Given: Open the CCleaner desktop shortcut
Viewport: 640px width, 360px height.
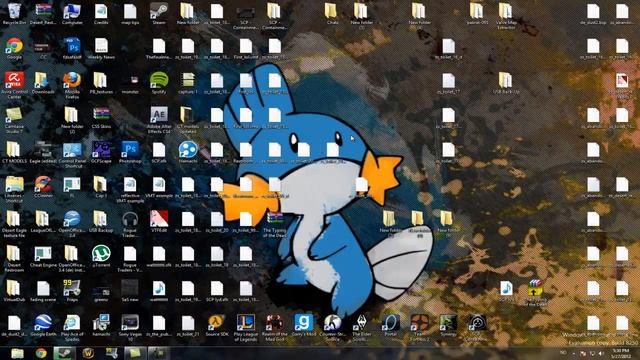Looking at the screenshot, I should [43, 187].
